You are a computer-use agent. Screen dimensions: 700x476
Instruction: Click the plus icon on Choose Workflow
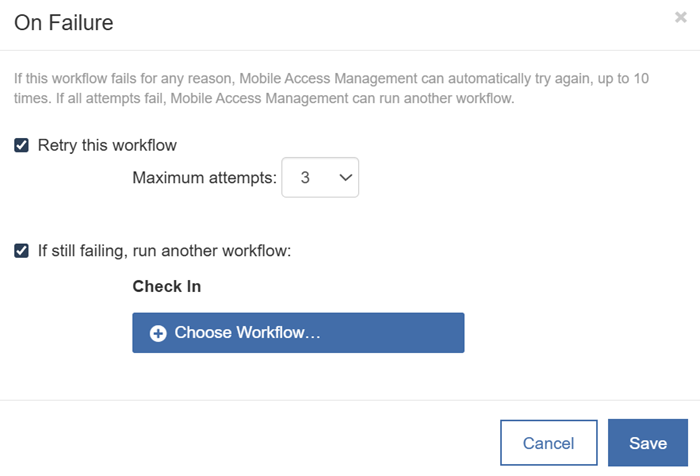click(158, 333)
